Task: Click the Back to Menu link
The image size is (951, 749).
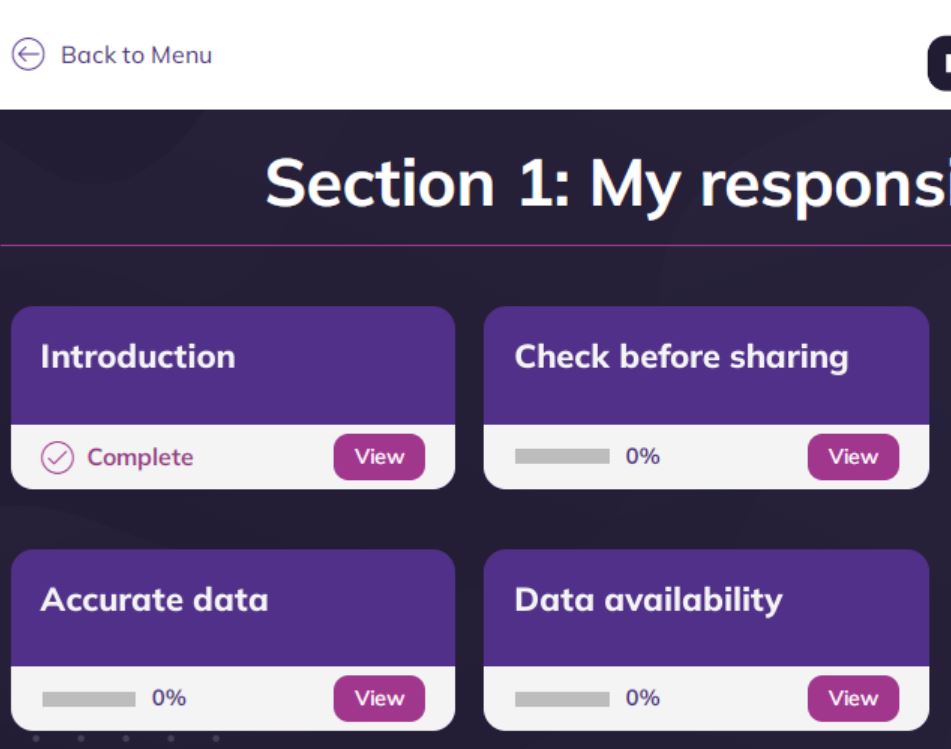Action: pos(136,54)
